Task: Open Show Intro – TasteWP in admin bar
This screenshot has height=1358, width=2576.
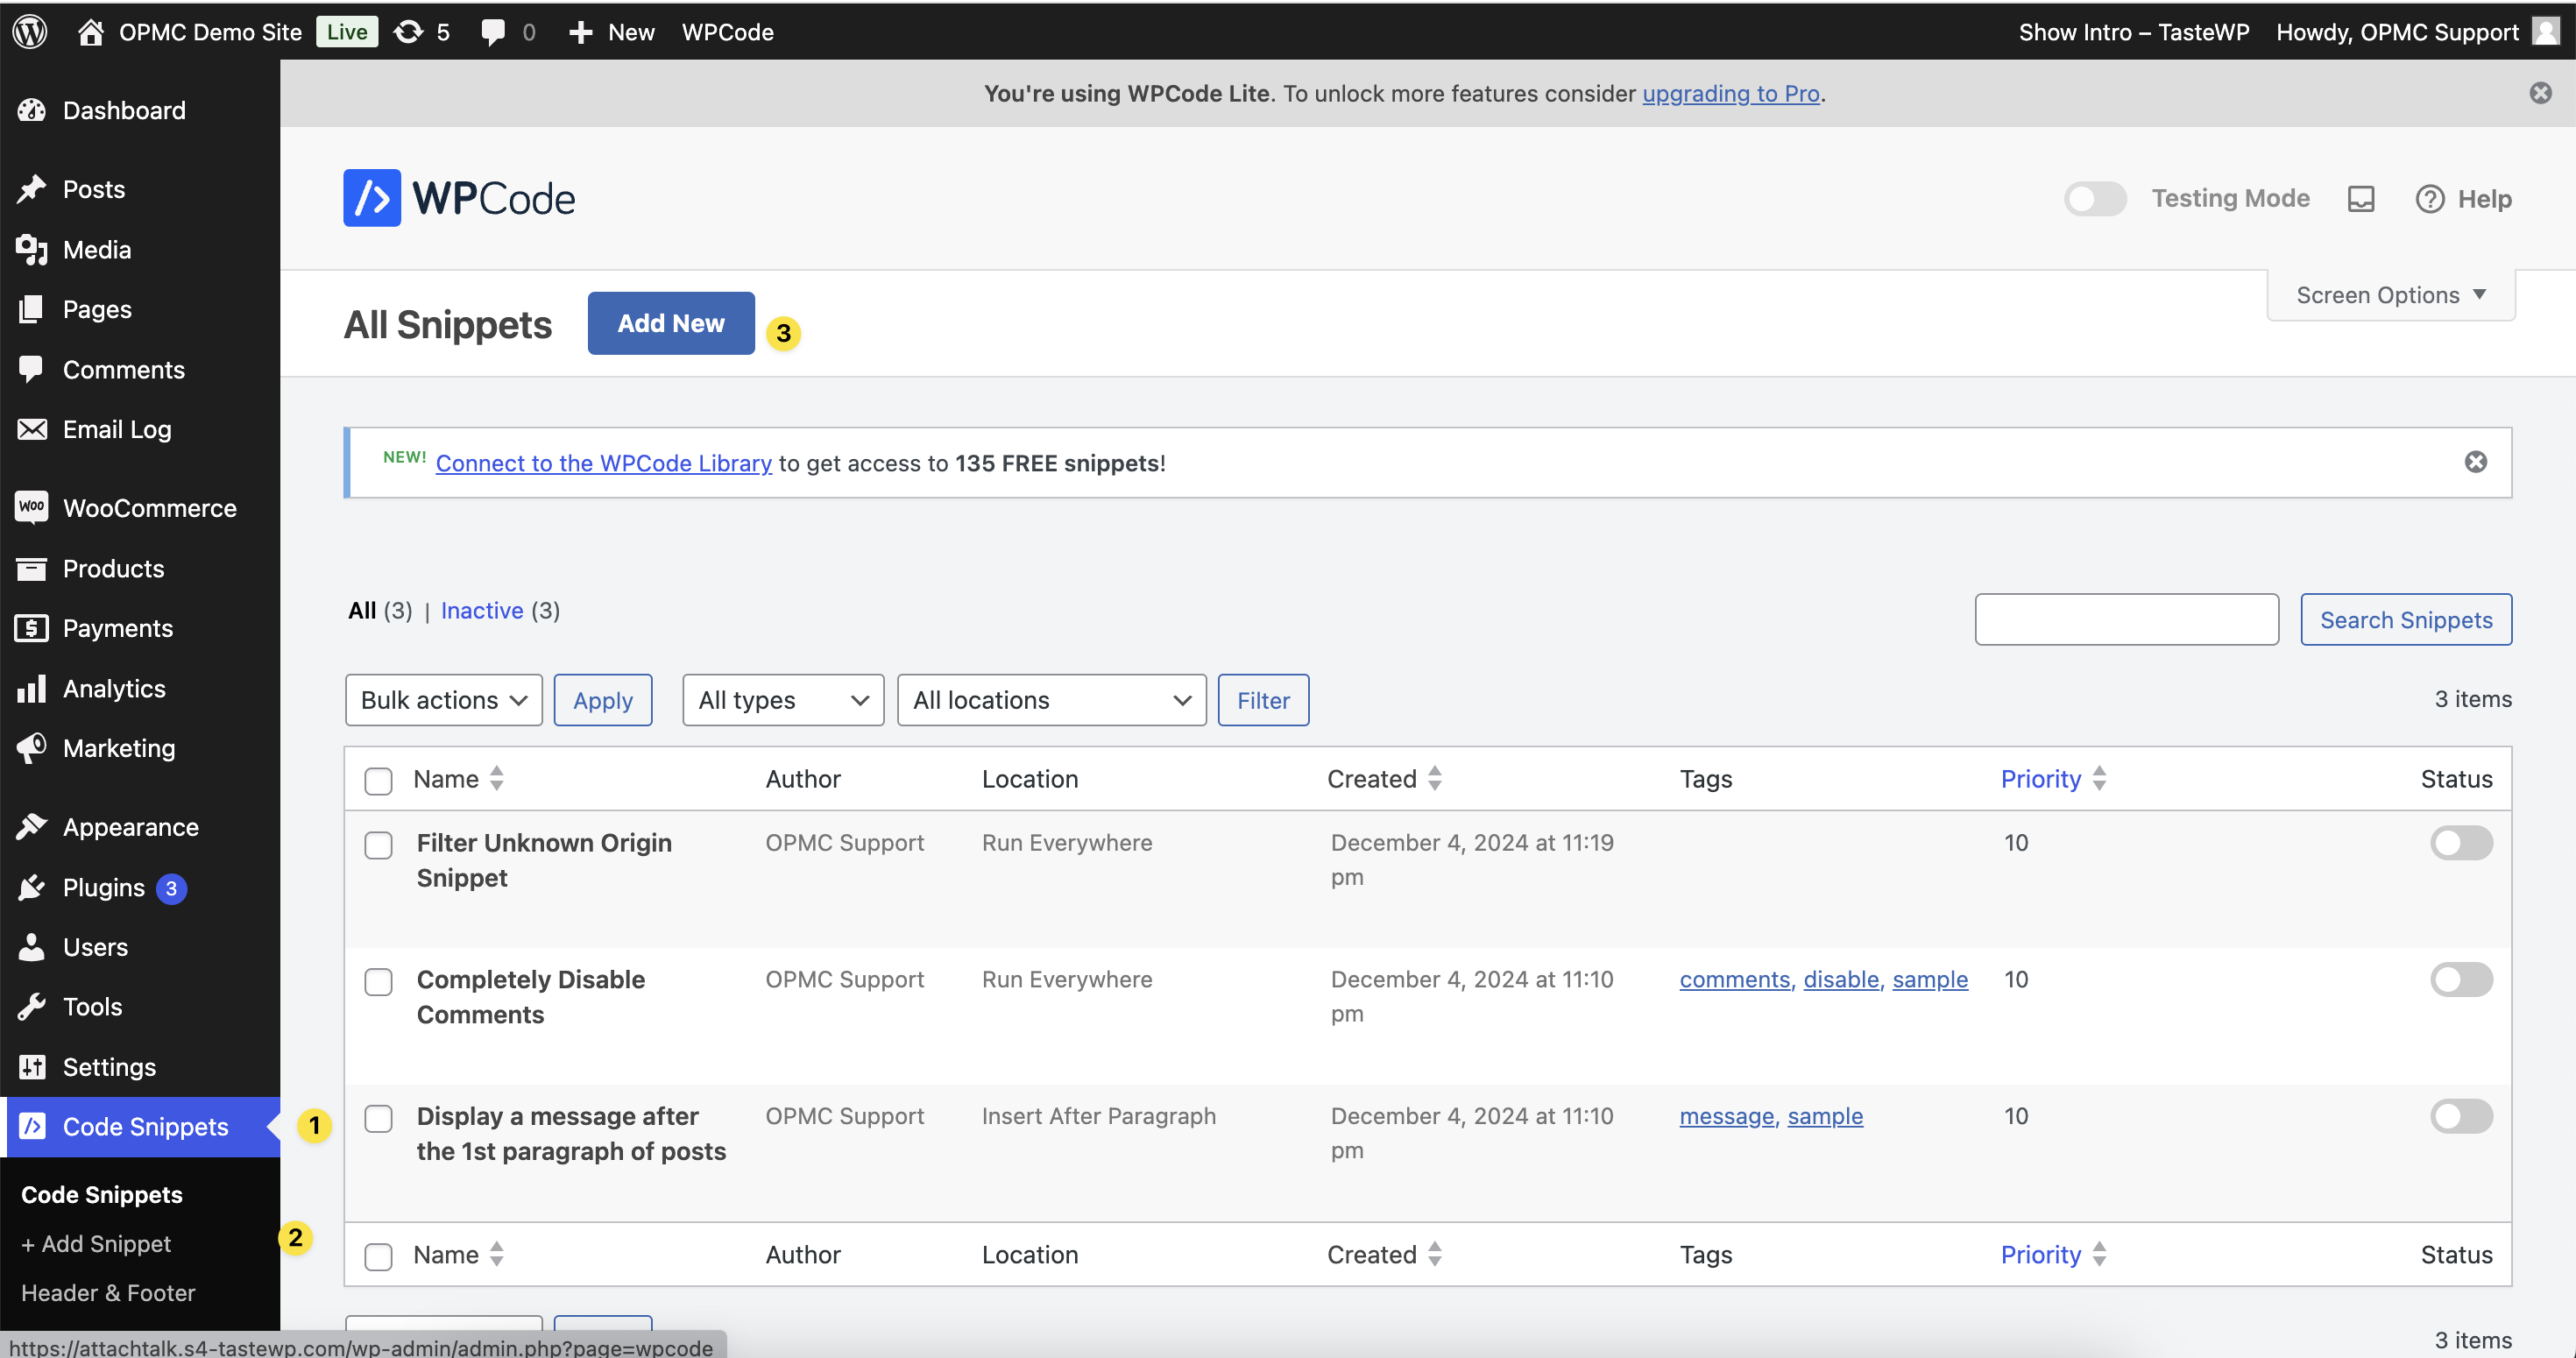Action: (2134, 32)
